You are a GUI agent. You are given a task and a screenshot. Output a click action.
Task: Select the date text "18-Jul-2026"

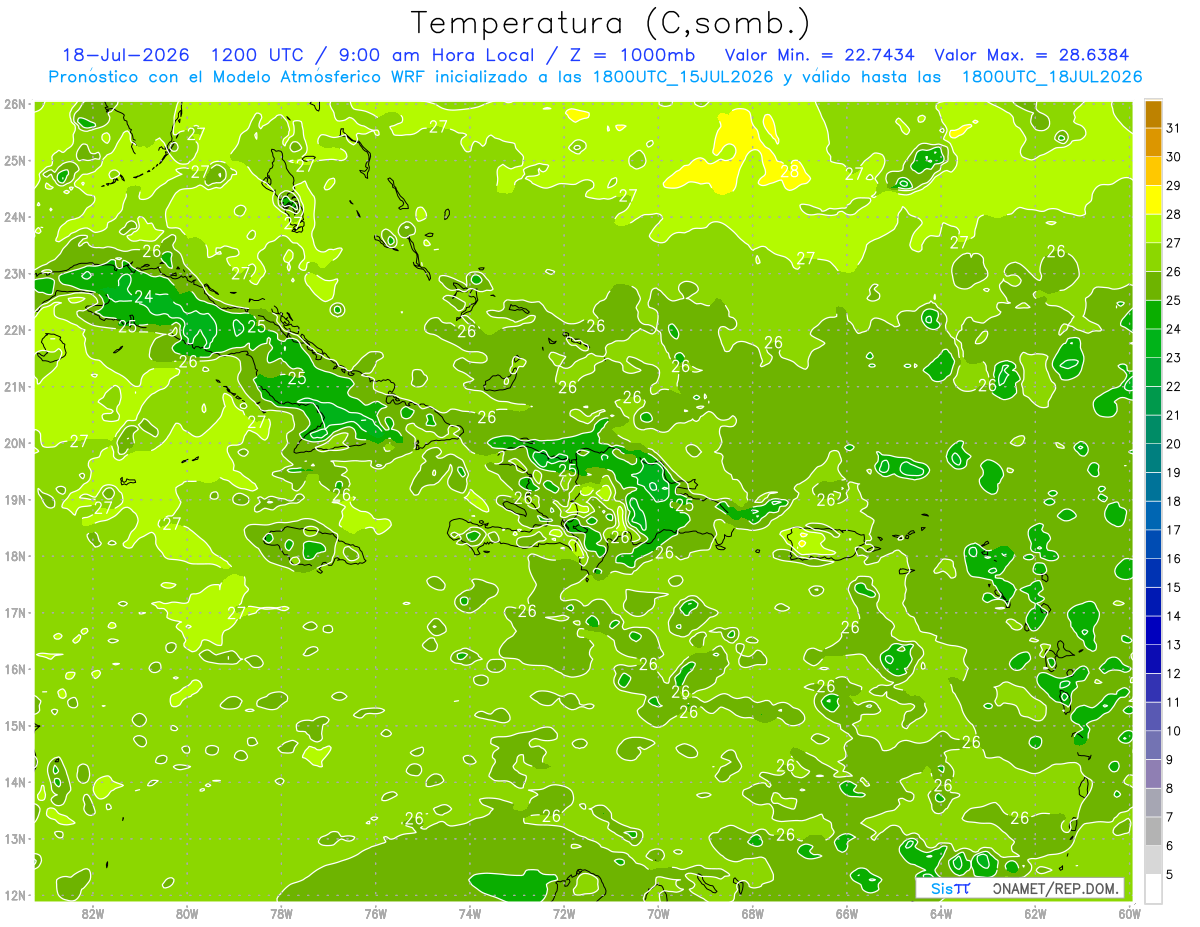click(128, 55)
